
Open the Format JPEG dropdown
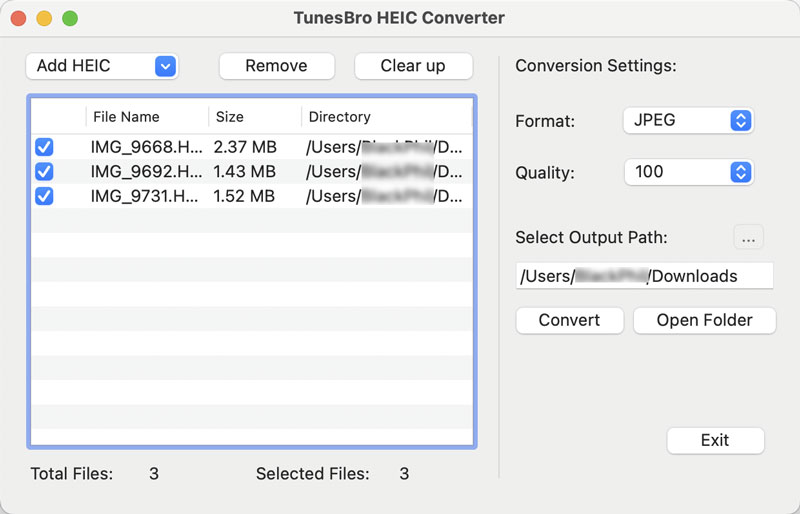pyautogui.click(x=688, y=120)
